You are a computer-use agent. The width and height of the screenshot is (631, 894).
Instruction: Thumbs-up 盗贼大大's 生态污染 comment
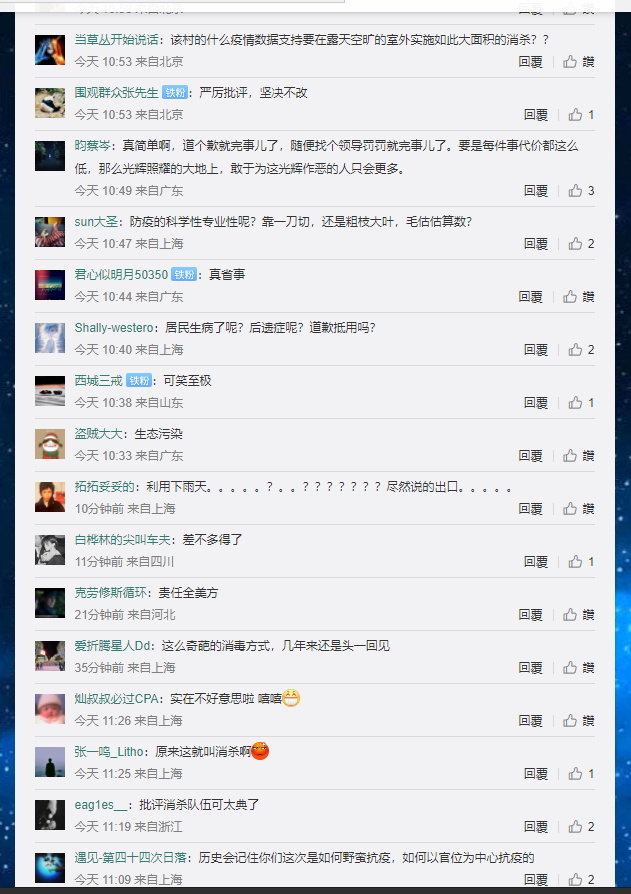click(x=579, y=456)
